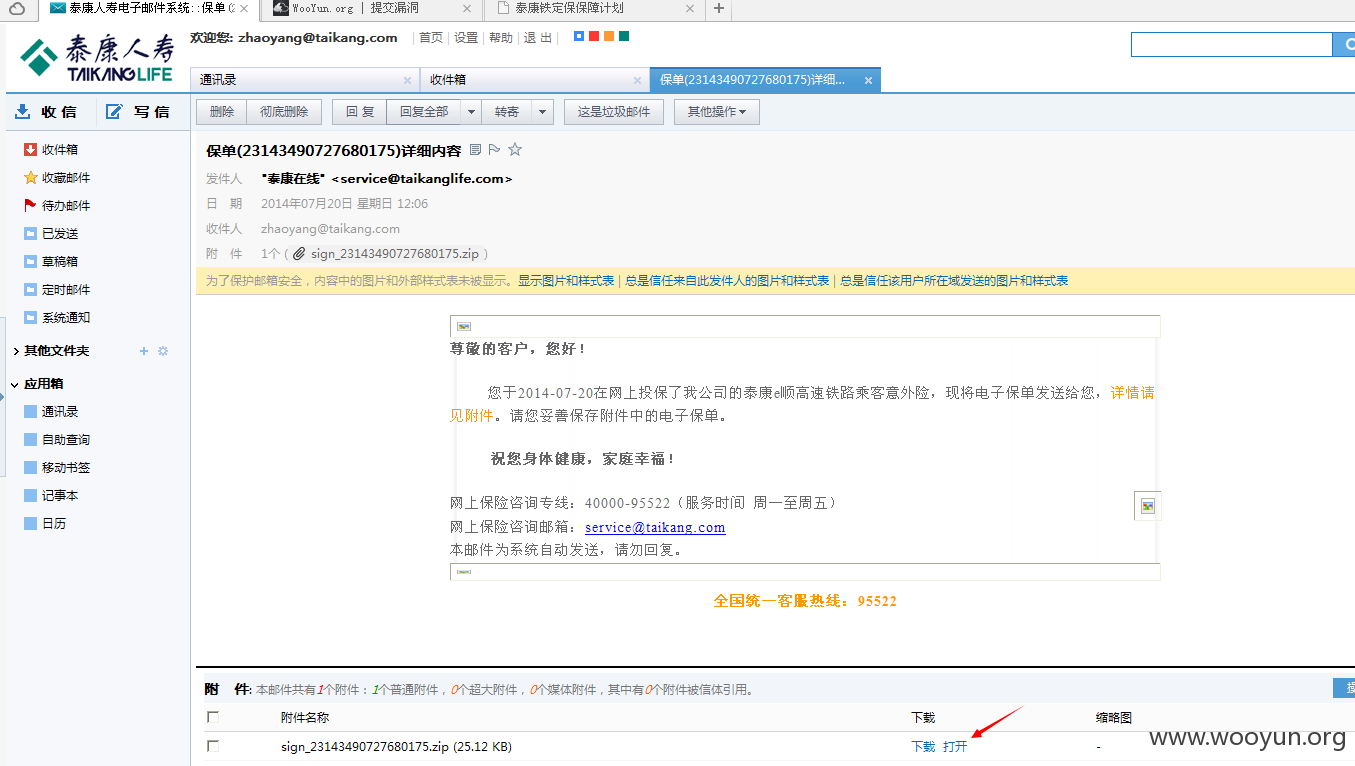1355x766 pixels.
Task: Open the 已发送 sent folder icon
Action: pos(30,234)
